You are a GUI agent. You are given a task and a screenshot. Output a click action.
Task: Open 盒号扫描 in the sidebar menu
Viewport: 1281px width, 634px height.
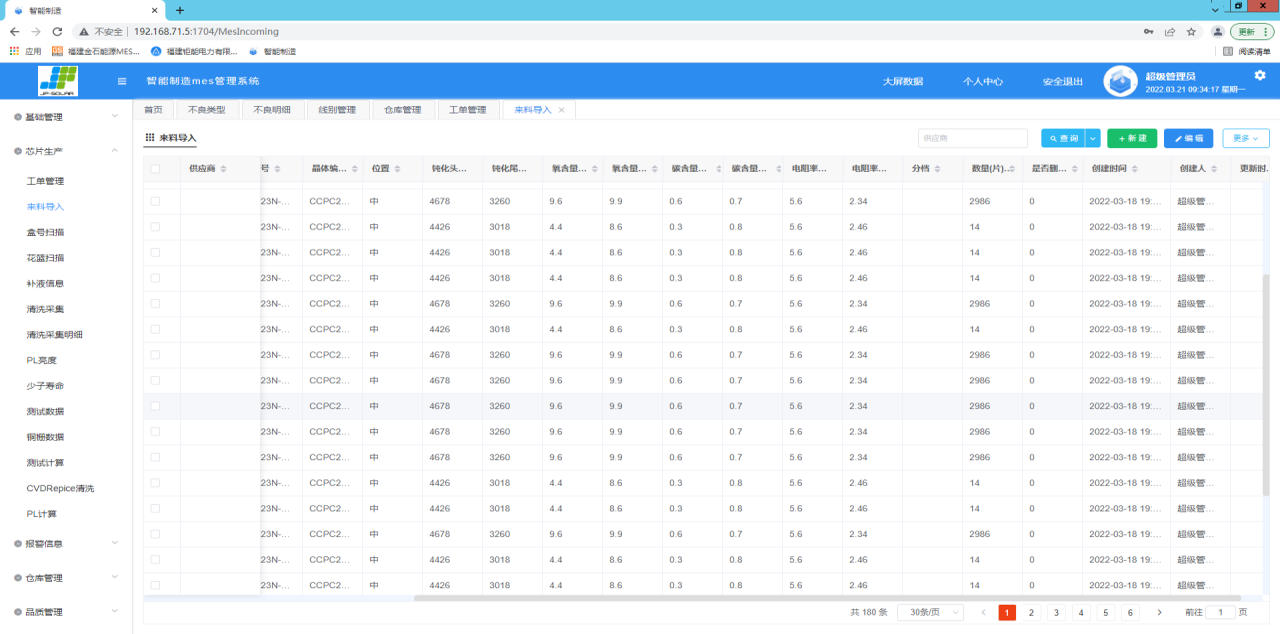coord(45,232)
